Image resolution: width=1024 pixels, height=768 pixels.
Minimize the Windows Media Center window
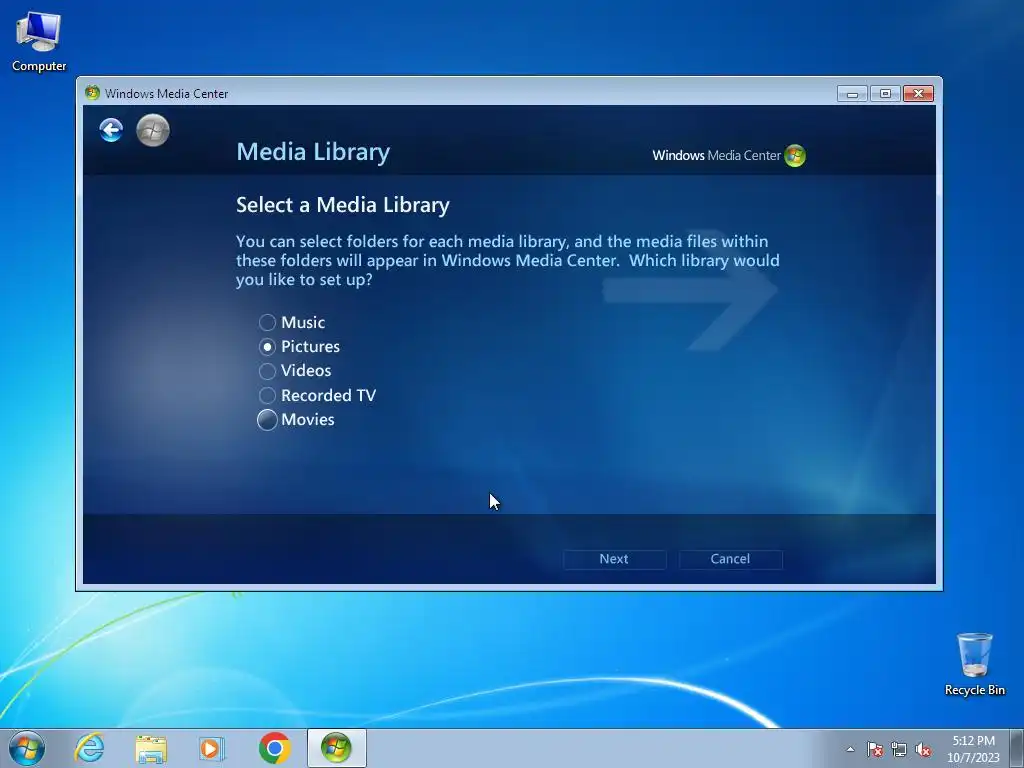pyautogui.click(x=852, y=93)
